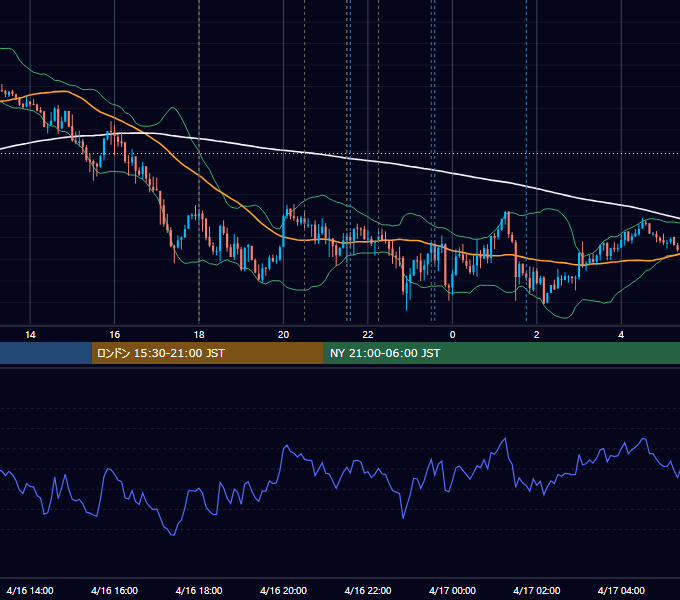Click the London 15:30-21:00 JST session bar

click(208, 353)
